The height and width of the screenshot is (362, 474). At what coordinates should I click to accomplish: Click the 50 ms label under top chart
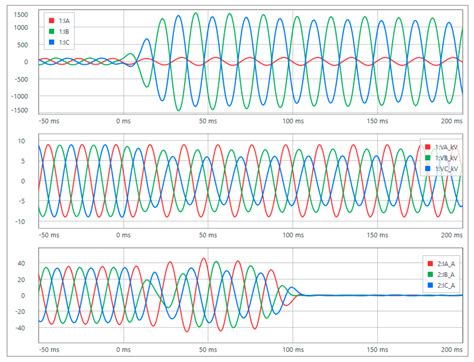(208, 121)
